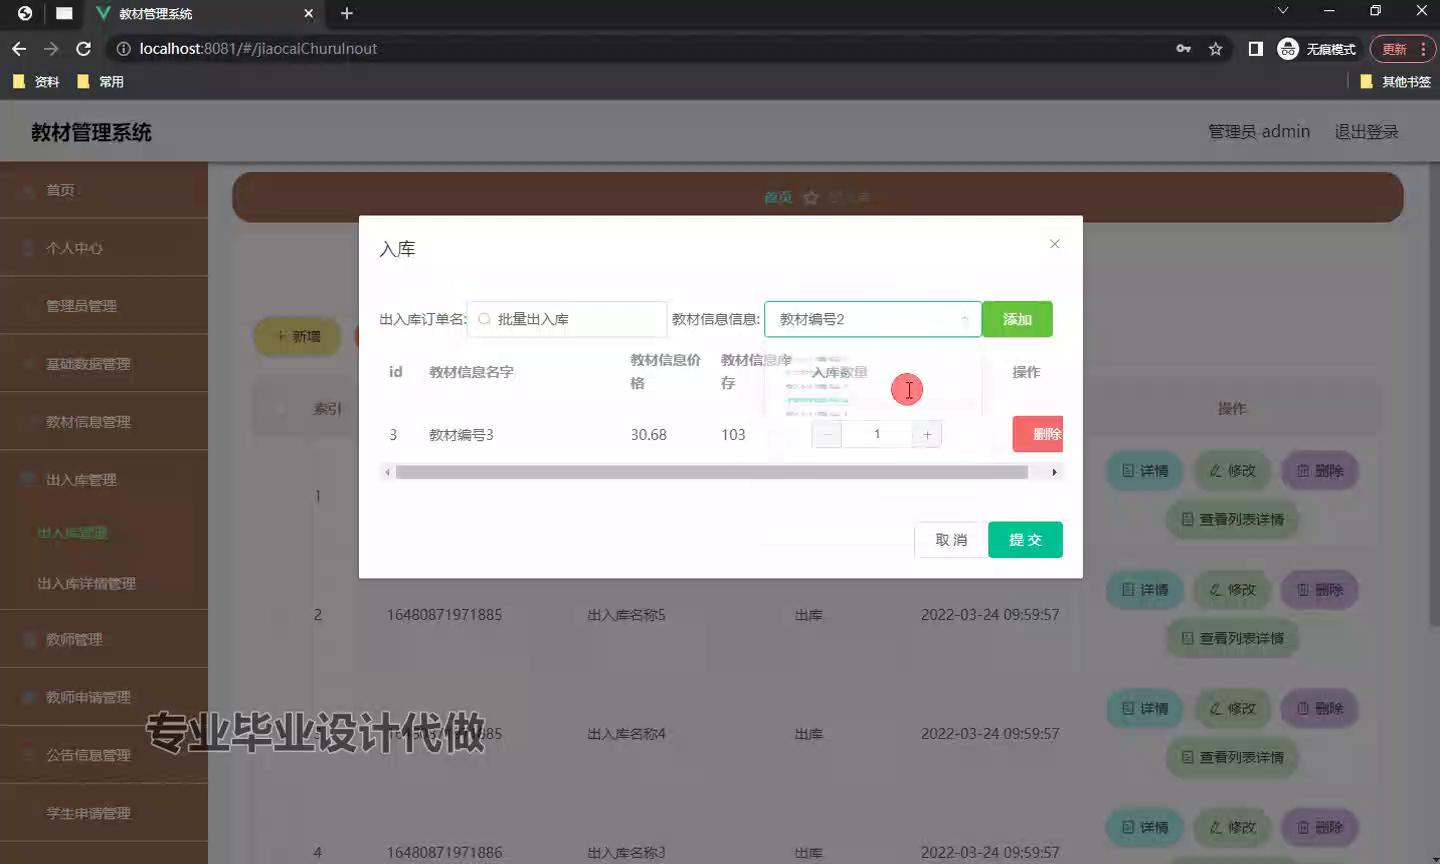Screen dimensions: 1440x864
Task: Expand 基础数据管理 in the sidebar
Action: click(x=104, y=364)
